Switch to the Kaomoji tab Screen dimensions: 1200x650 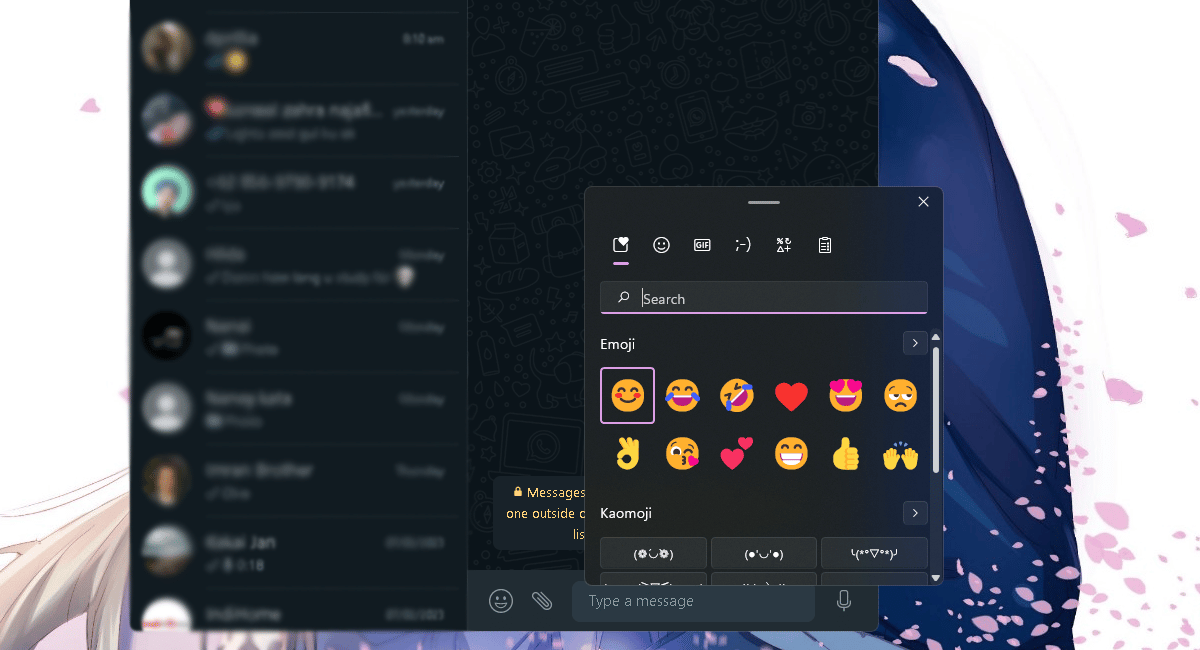[743, 245]
